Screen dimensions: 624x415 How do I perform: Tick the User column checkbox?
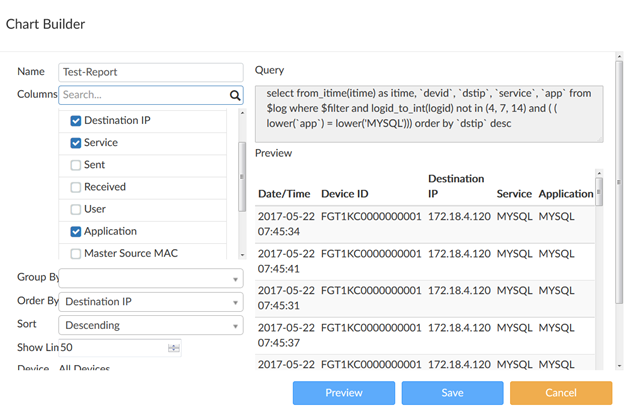pos(76,209)
